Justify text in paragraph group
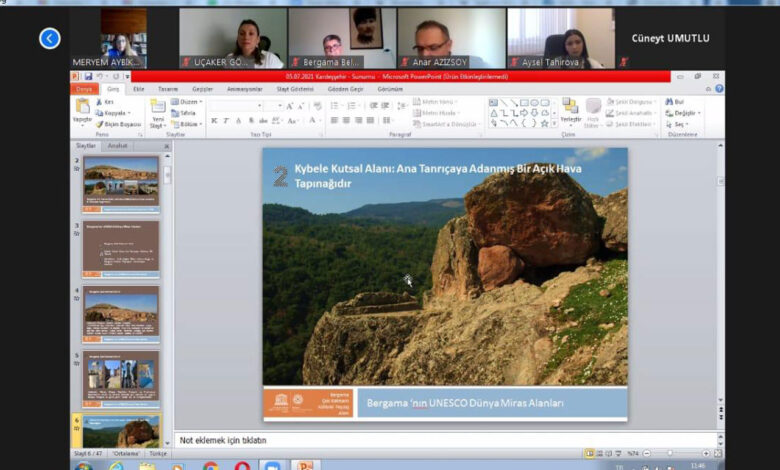The height and width of the screenshot is (470, 780). (x=370, y=120)
